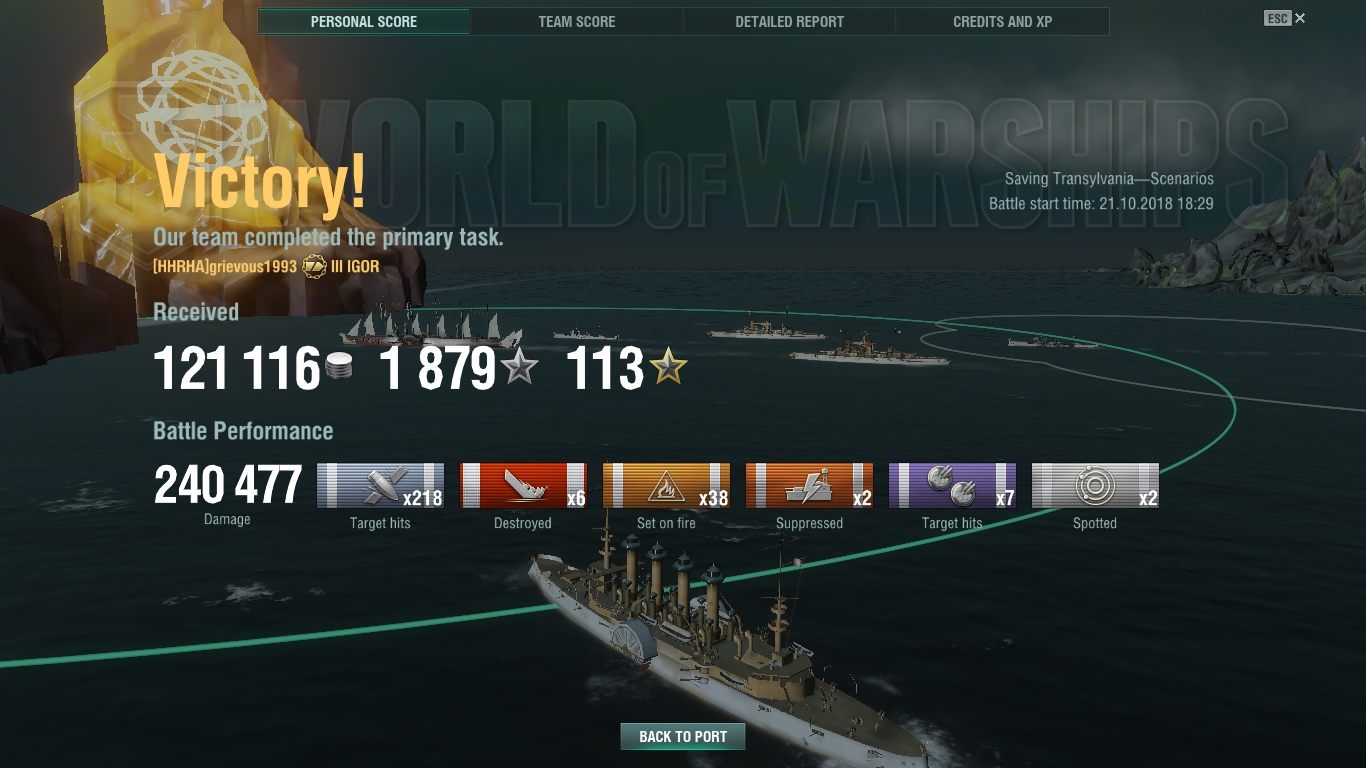Click the player name grievous1993
The height and width of the screenshot is (768, 1366).
(x=253, y=267)
